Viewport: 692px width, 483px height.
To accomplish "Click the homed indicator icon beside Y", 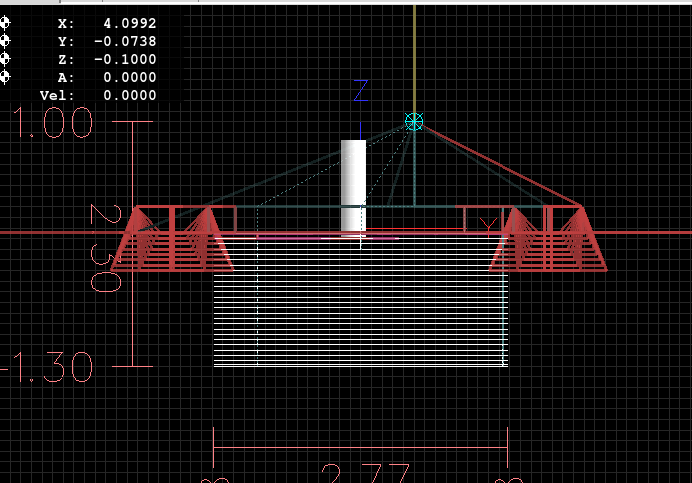I will coord(4,41).
